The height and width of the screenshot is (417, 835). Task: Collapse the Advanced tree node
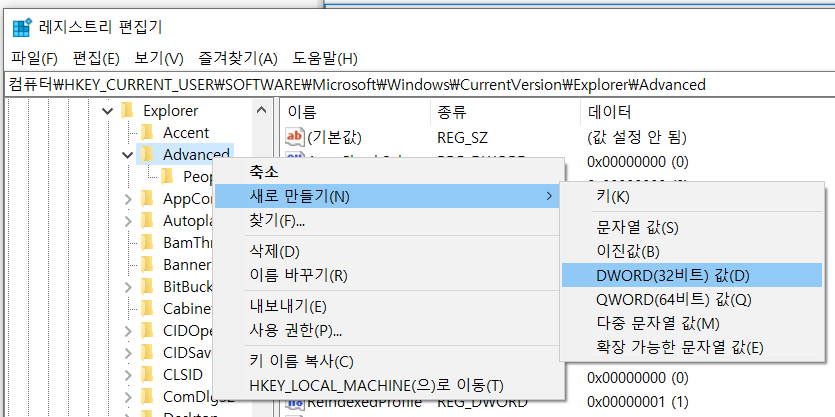pyautogui.click(x=127, y=155)
